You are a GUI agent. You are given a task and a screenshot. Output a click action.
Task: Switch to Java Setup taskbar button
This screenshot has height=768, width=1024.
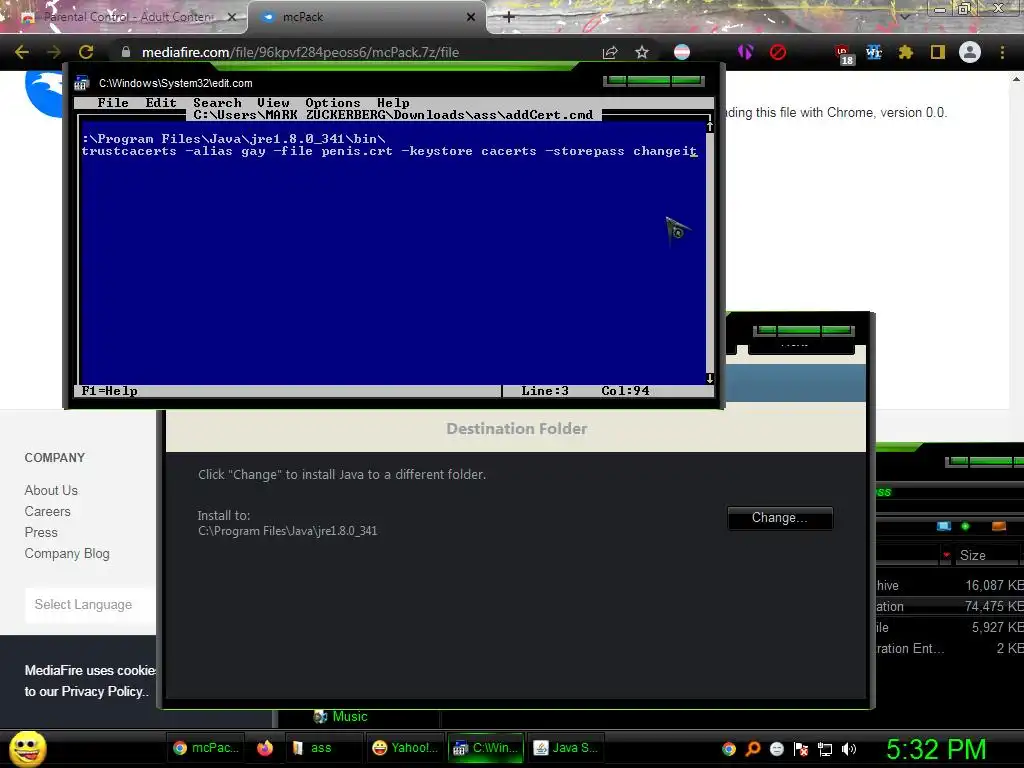[x=566, y=748]
